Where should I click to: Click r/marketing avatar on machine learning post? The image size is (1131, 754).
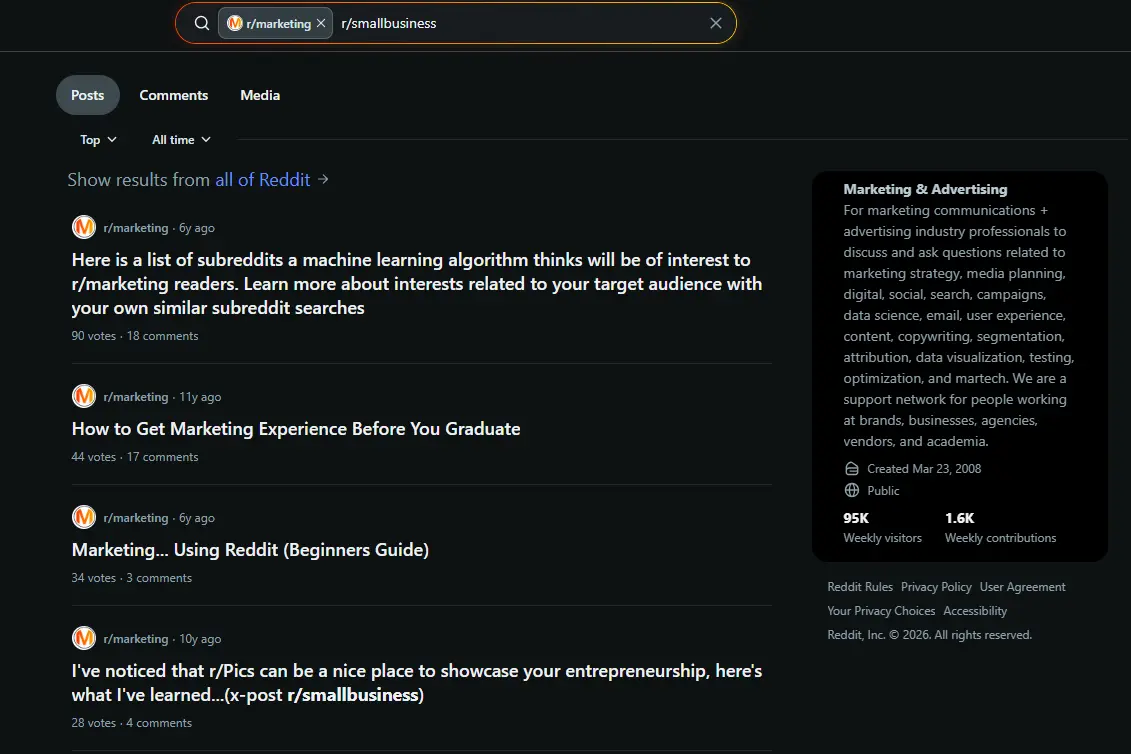[x=84, y=227]
